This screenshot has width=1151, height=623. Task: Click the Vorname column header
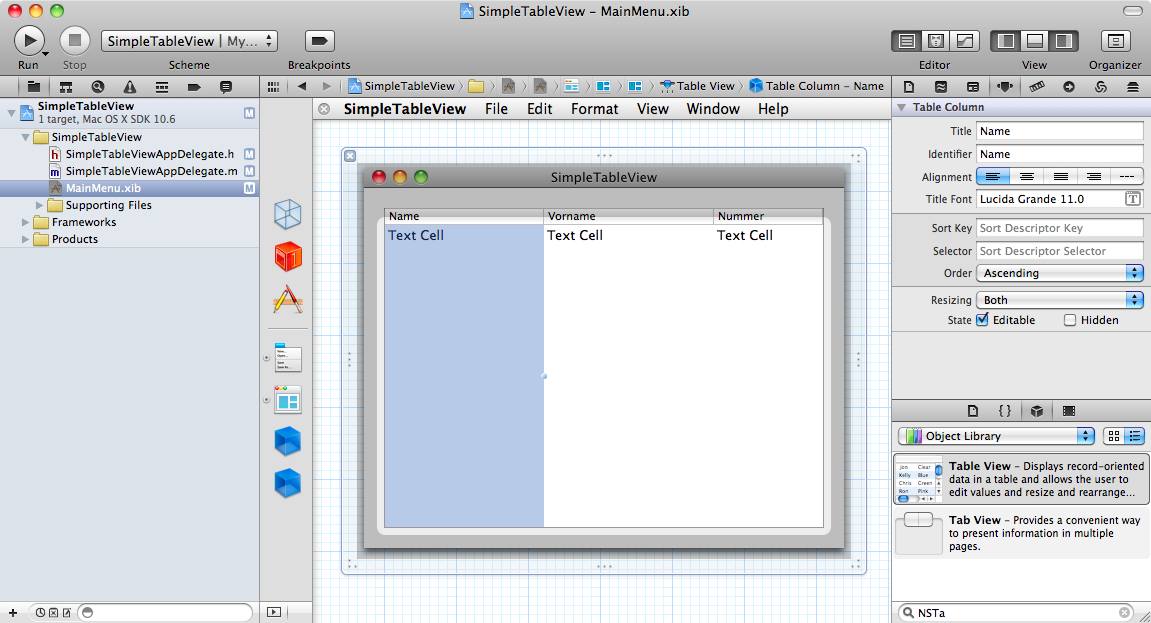point(628,216)
